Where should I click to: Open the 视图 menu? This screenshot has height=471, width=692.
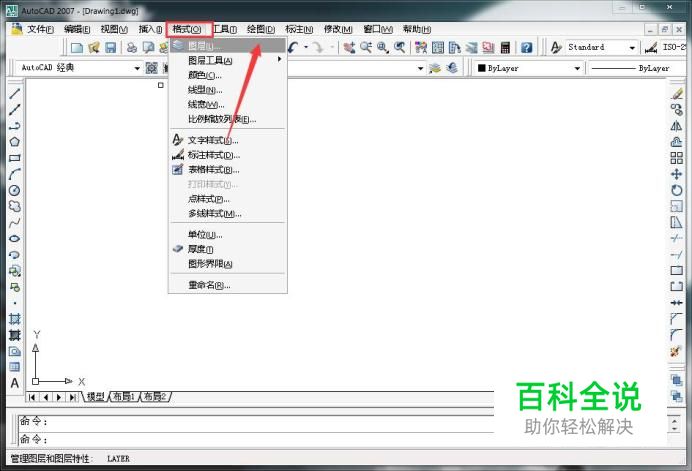pyautogui.click(x=114, y=29)
